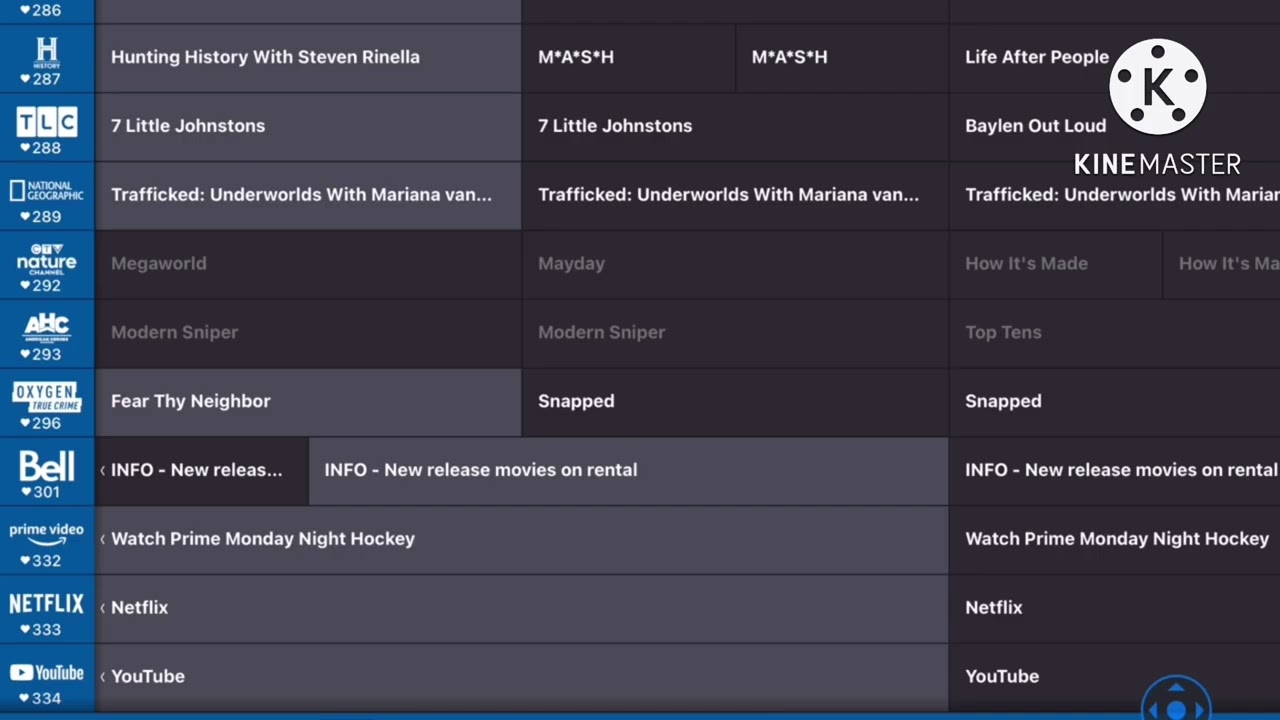Select the currently airing 7 Little Johnstons
1280x720 pixels.
[308, 126]
